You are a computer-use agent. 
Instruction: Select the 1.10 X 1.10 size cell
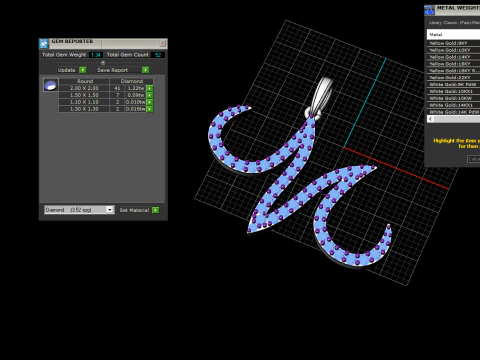pyautogui.click(x=84, y=102)
